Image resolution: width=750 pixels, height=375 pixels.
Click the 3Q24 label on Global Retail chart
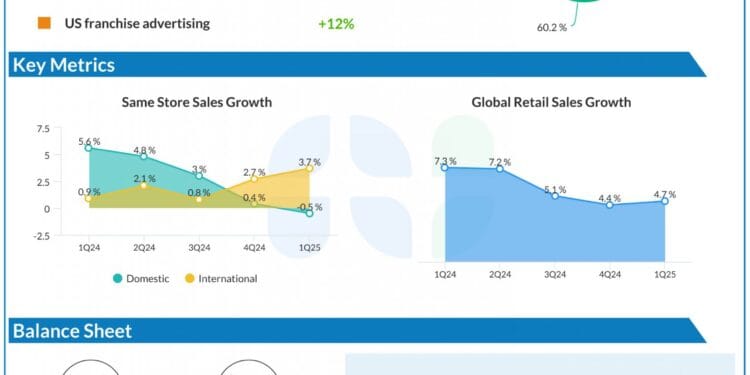pos(555,275)
